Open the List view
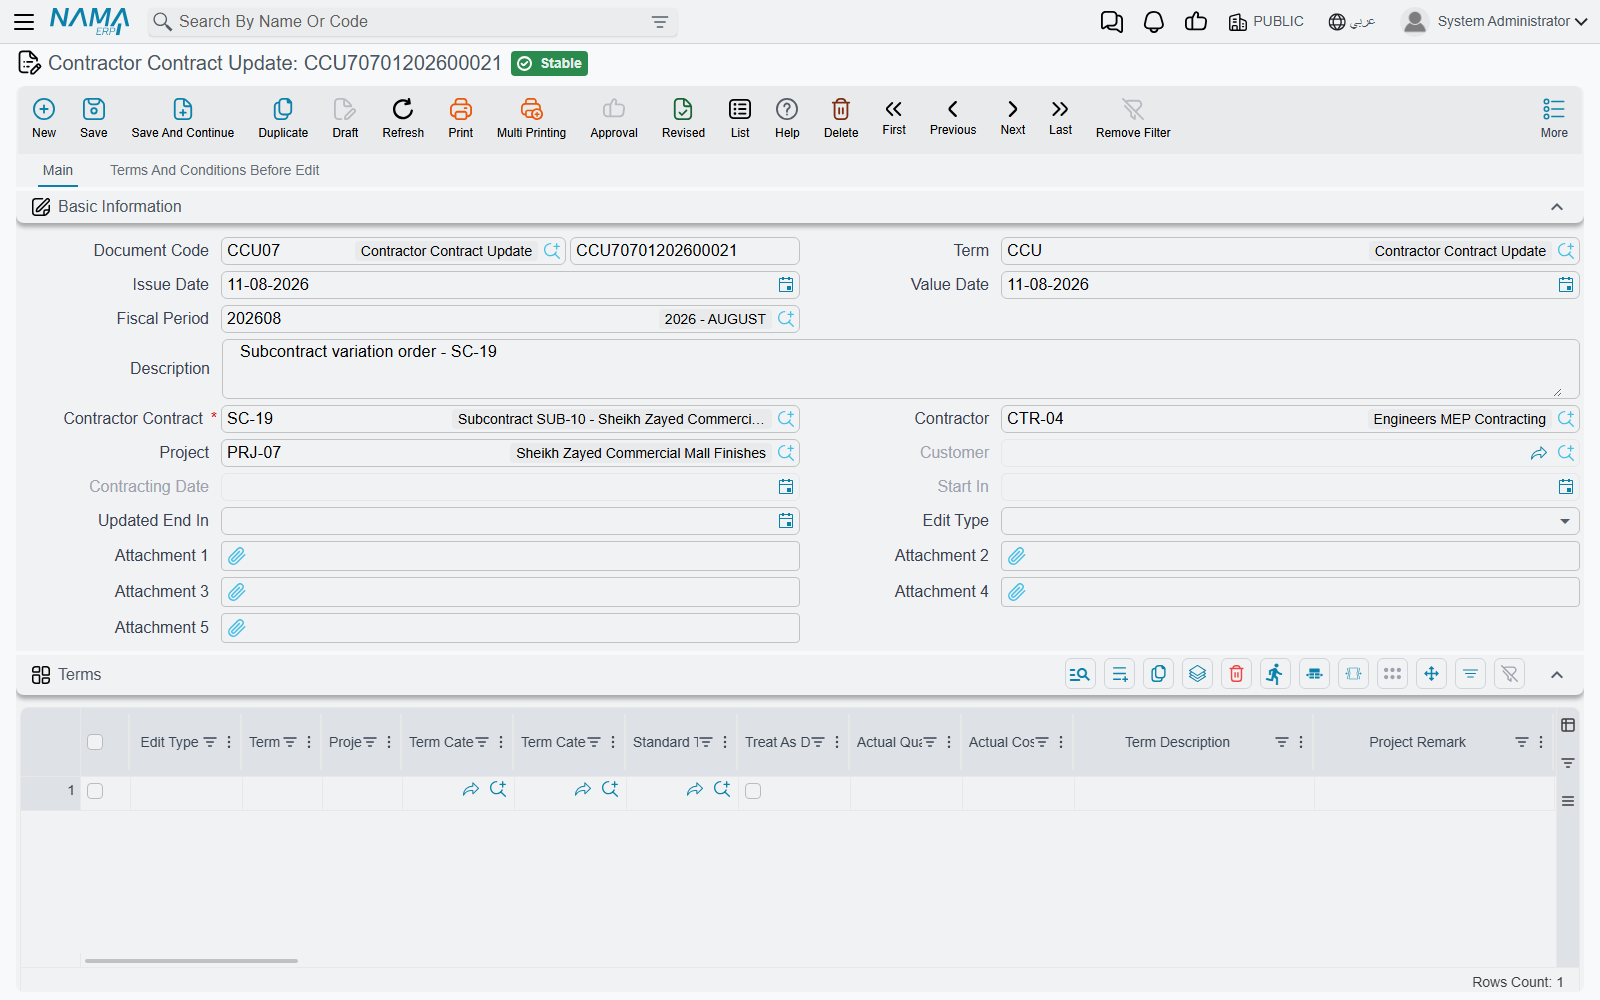This screenshot has height=1000, width=1600. 740,118
